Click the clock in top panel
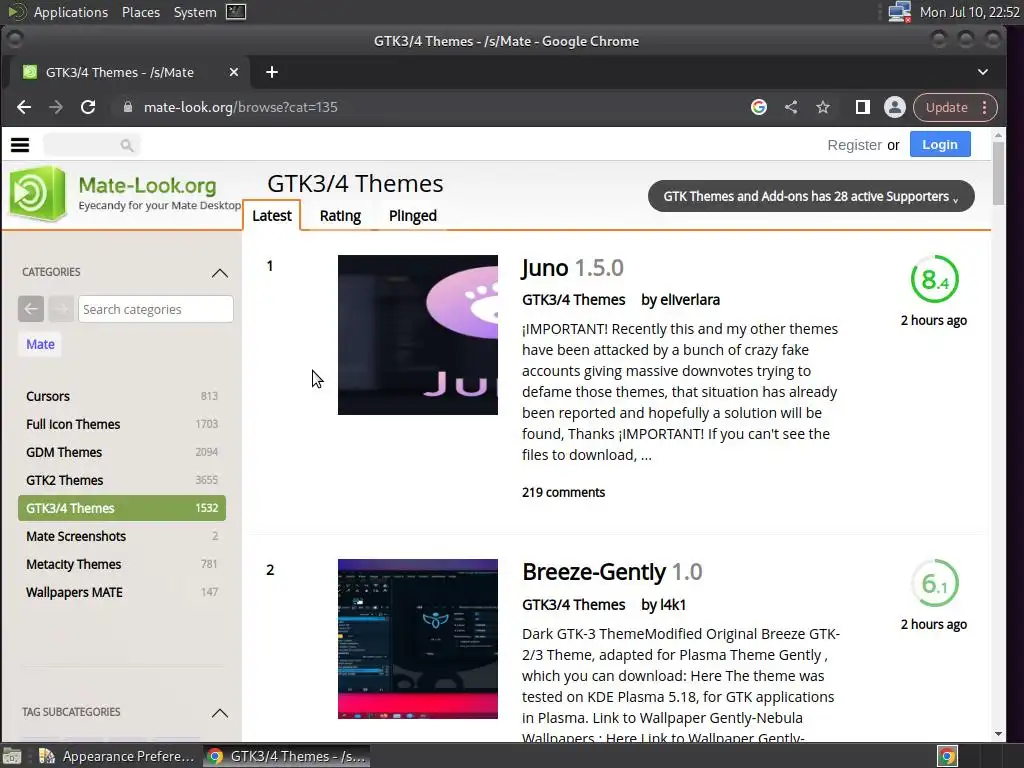 pyautogui.click(x=969, y=12)
